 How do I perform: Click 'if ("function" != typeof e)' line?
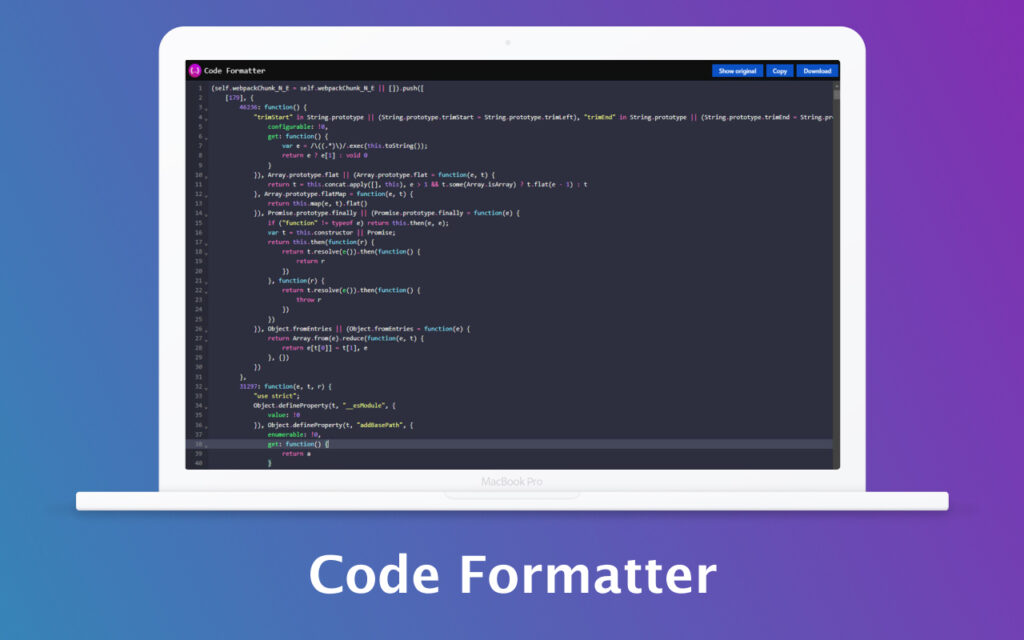pyautogui.click(x=358, y=223)
